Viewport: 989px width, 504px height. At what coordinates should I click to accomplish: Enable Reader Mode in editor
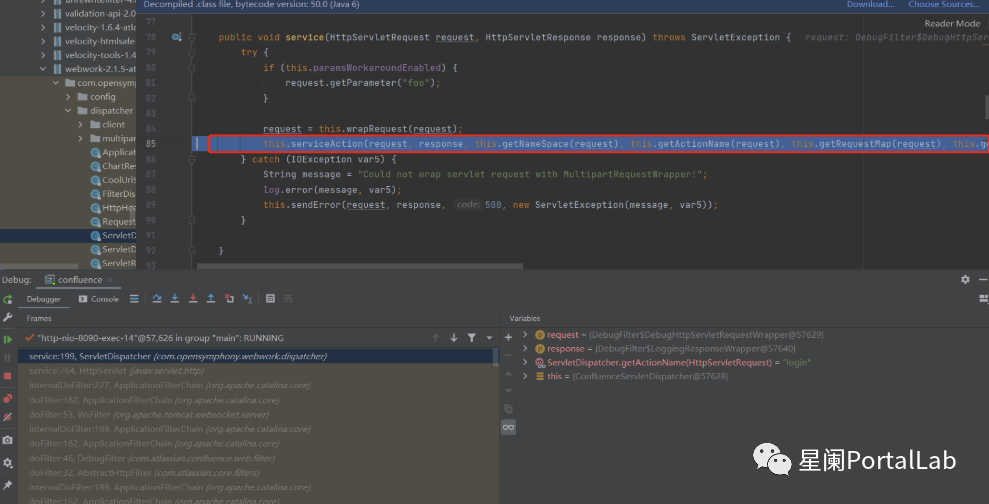(x=952, y=23)
